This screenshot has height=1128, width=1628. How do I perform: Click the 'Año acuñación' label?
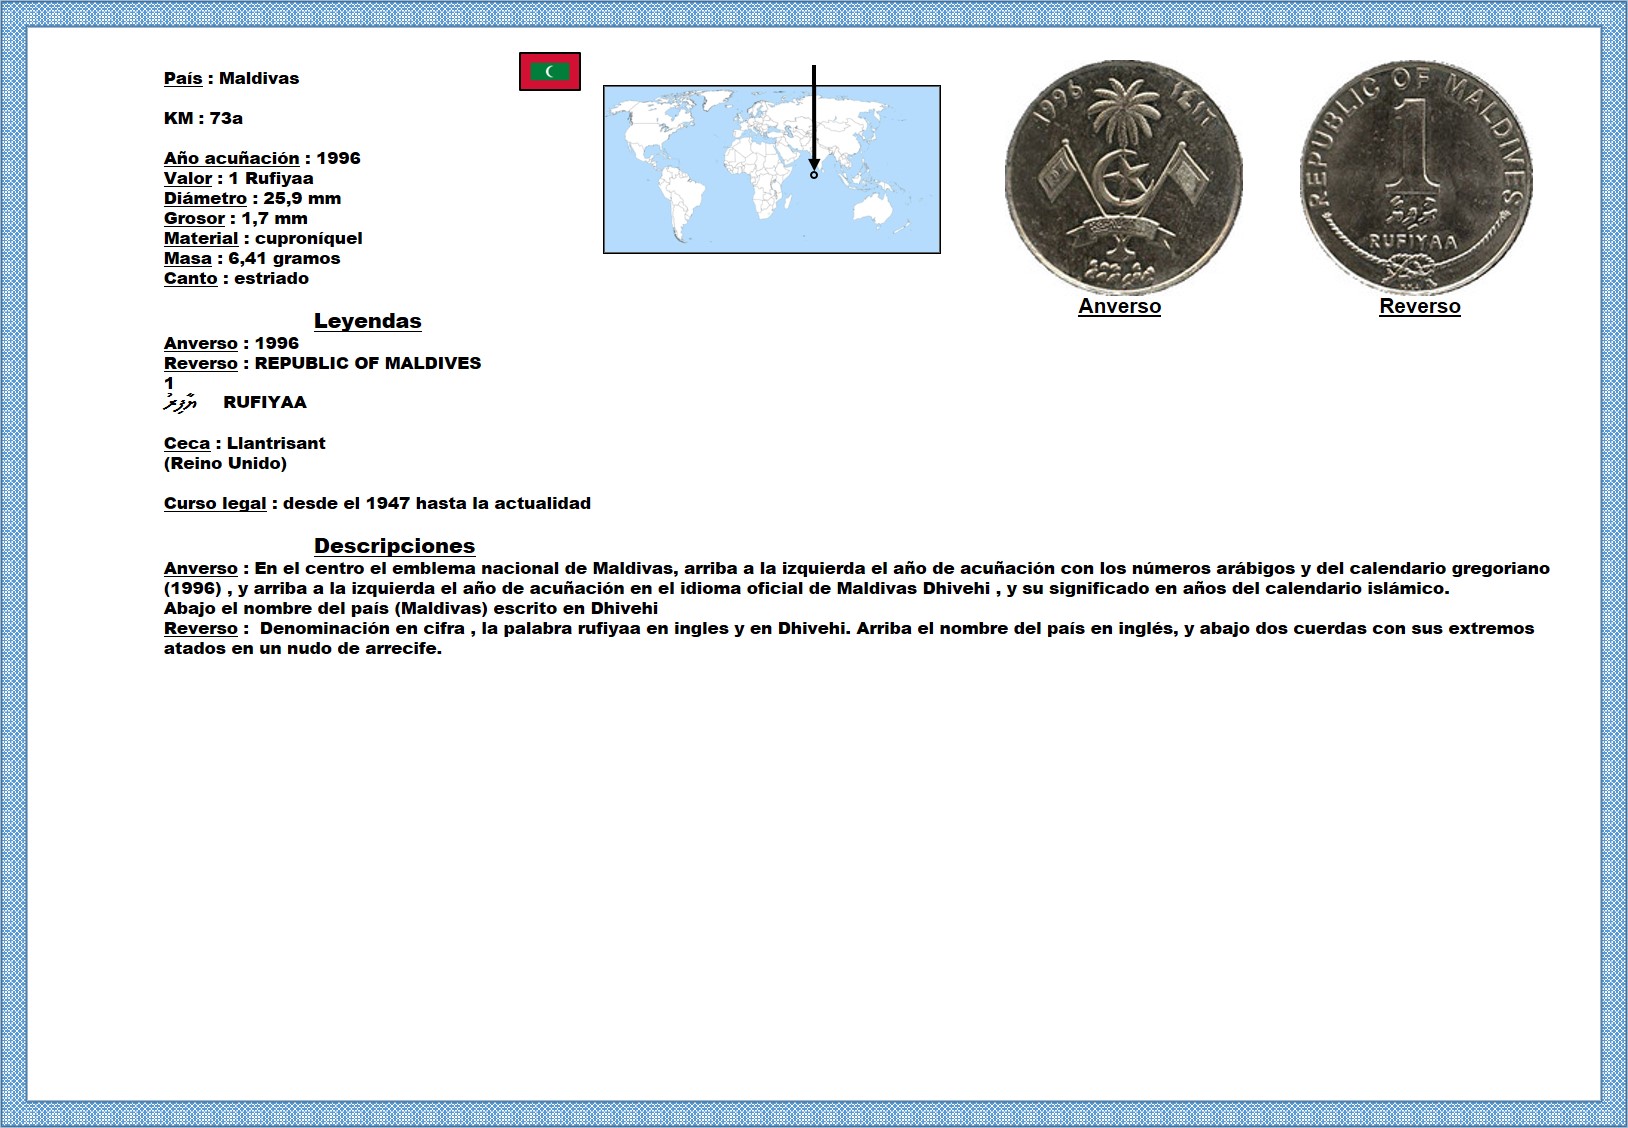(232, 158)
